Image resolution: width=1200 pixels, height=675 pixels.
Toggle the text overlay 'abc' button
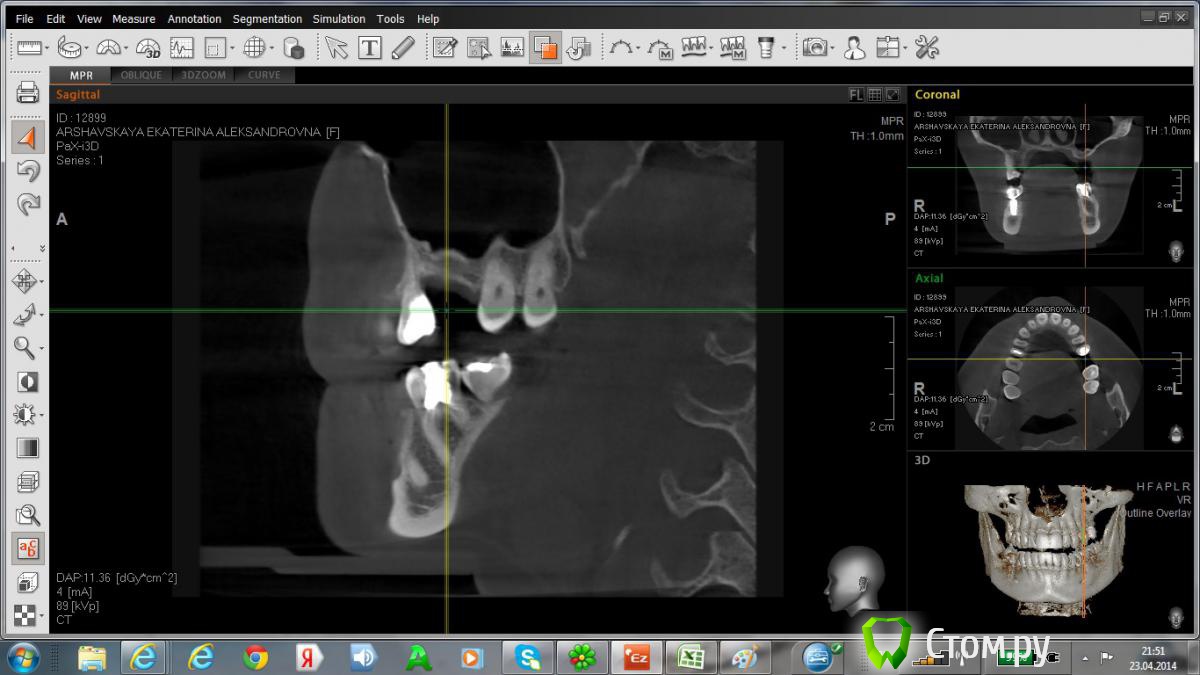click(x=27, y=547)
